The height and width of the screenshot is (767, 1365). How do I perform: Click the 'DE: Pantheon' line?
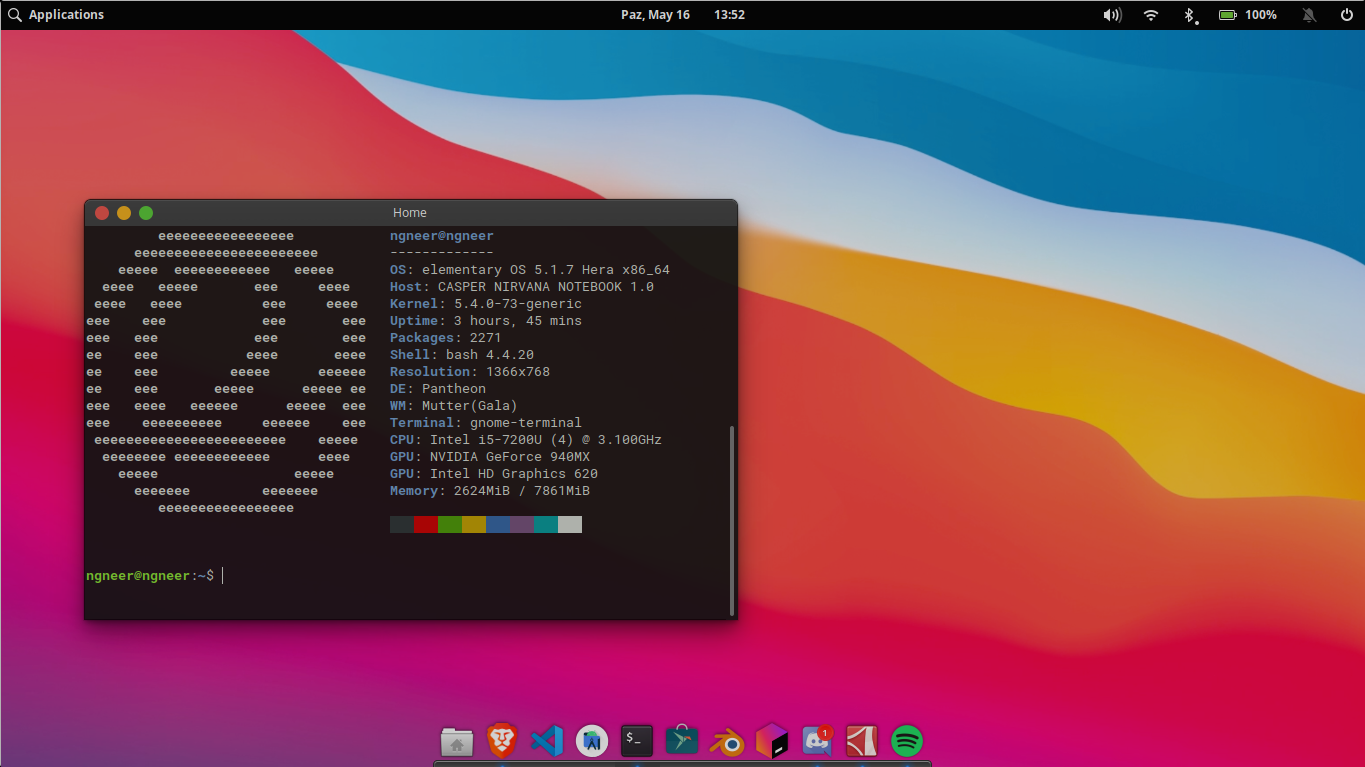click(438, 389)
